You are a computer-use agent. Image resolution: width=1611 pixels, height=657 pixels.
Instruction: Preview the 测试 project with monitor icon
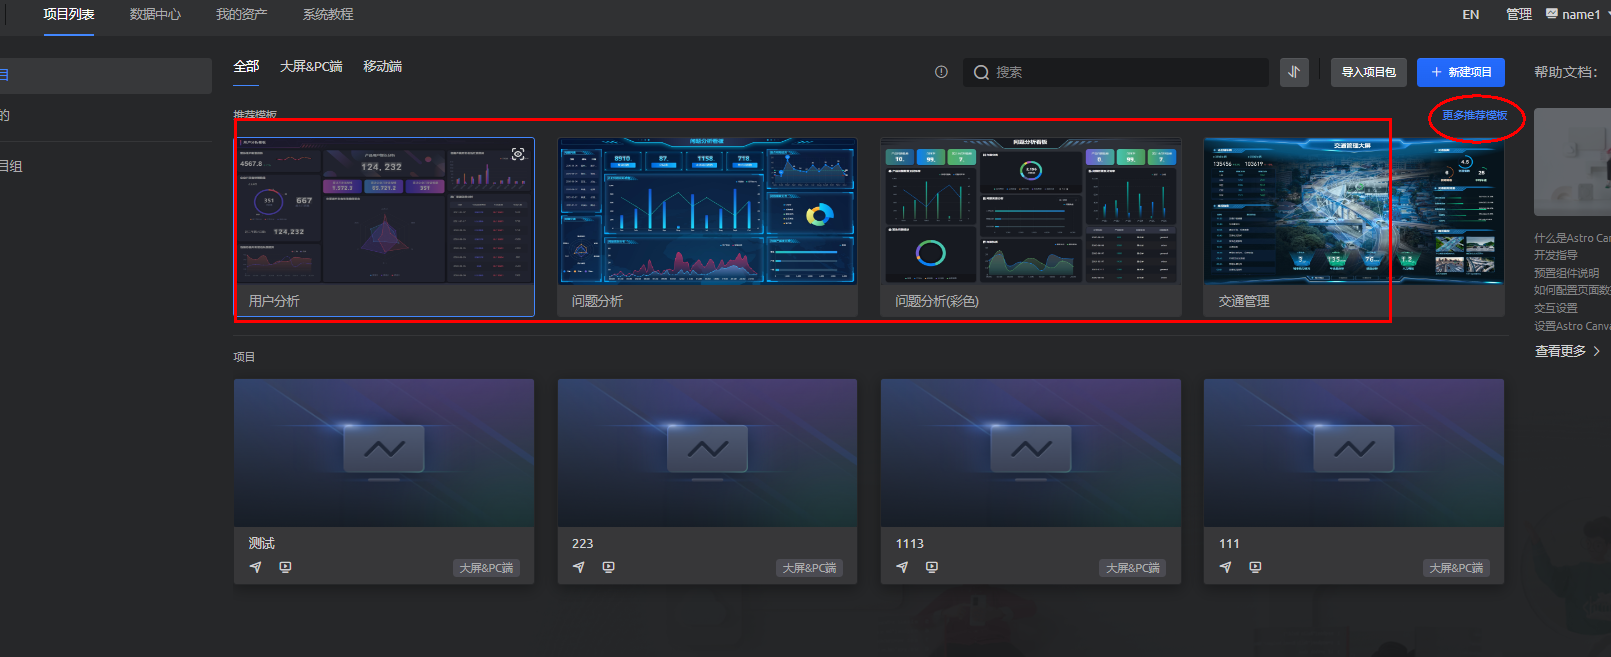coord(285,567)
